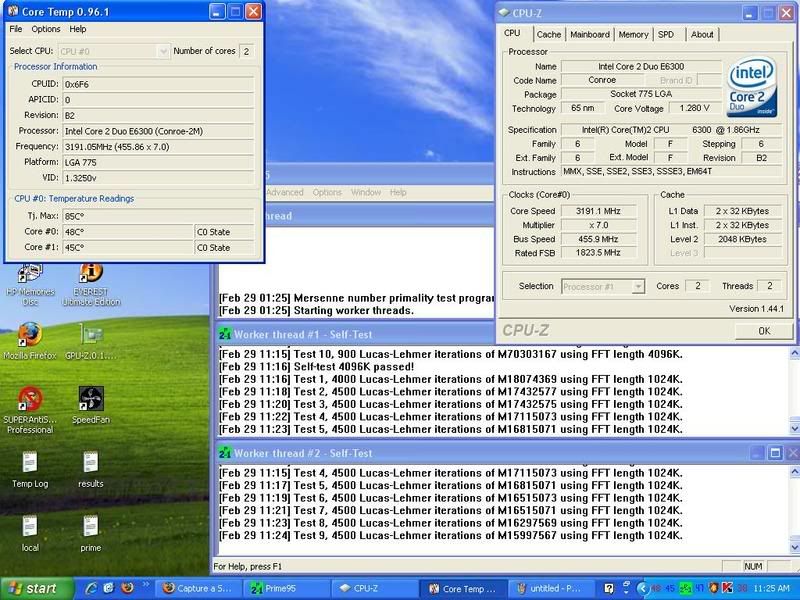Open Help menu in Core Temp
The height and width of the screenshot is (600, 800).
78,29
